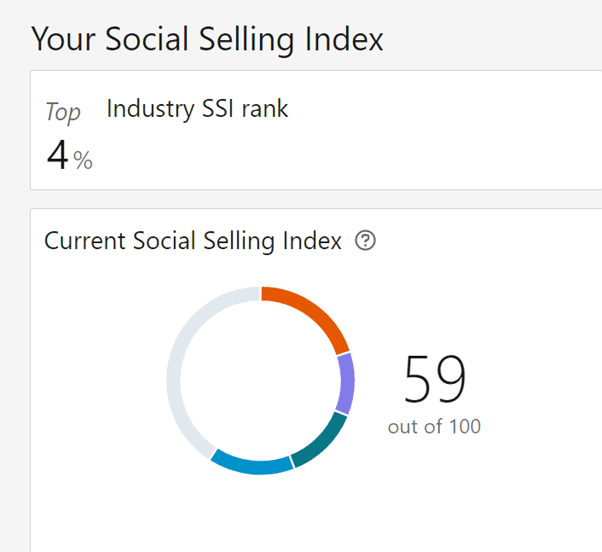The image size is (602, 552).
Task: Click the "Your Social Selling Index" page heading
Action: pos(207,40)
